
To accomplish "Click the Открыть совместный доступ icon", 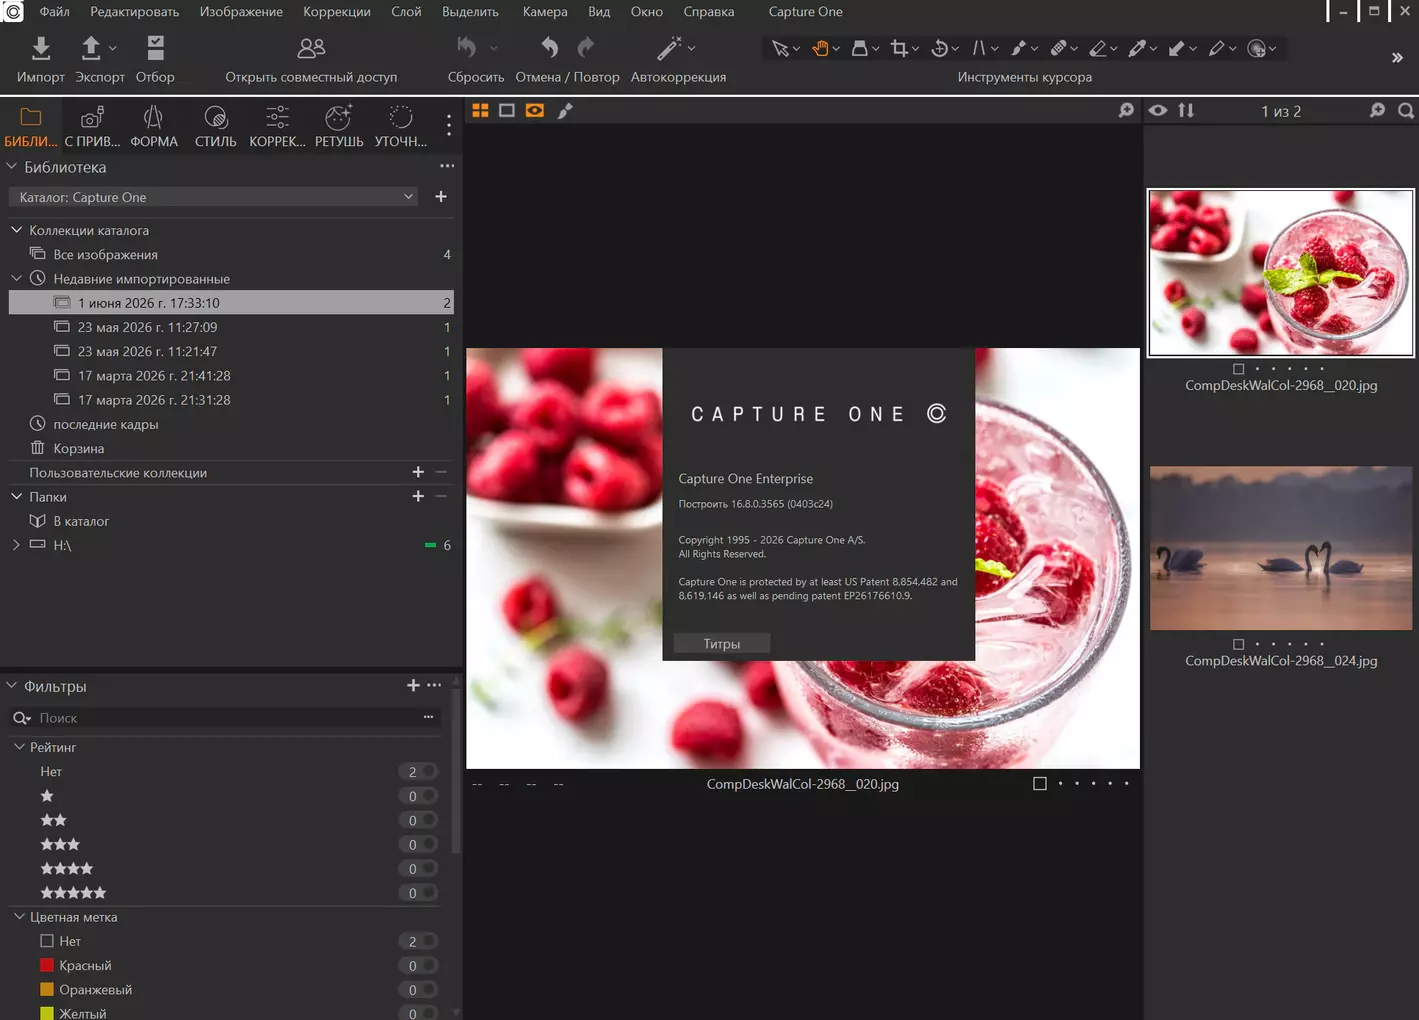I will pyautogui.click(x=311, y=48).
